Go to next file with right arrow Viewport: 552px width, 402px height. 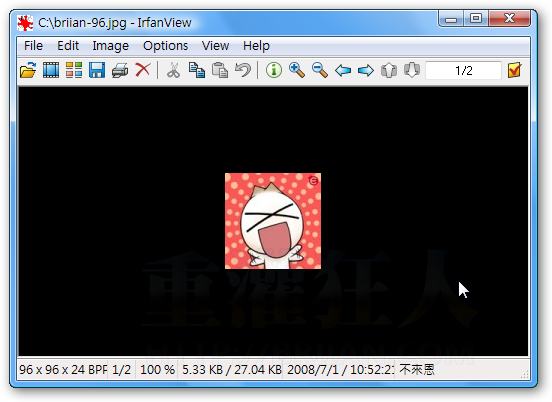point(366,70)
